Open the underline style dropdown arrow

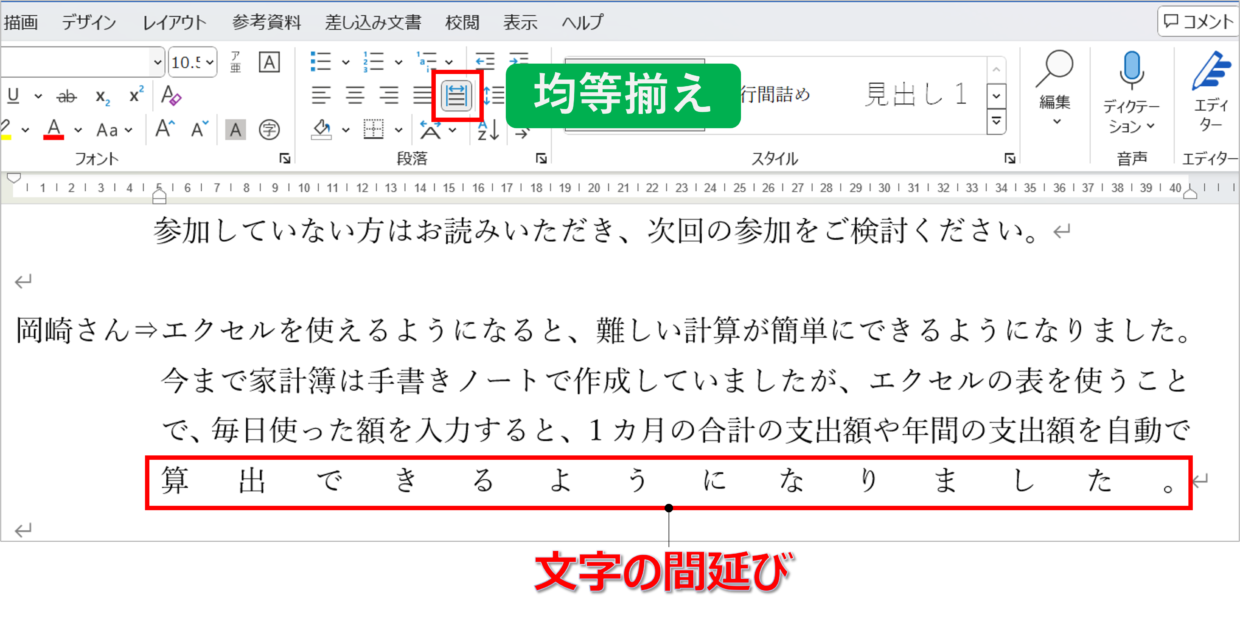38,97
